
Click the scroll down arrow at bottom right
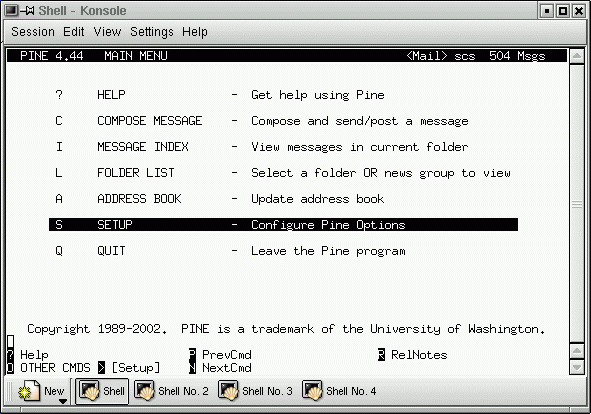pos(577,367)
